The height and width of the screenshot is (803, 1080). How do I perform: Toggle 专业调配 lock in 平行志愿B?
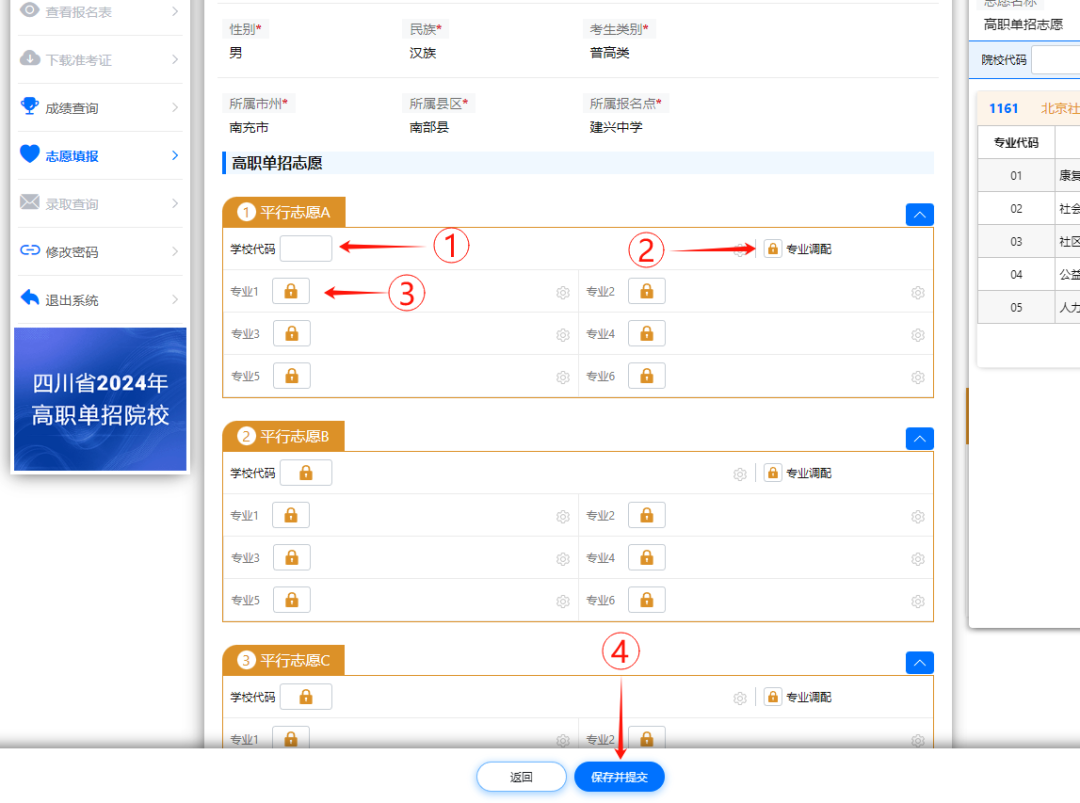point(772,473)
